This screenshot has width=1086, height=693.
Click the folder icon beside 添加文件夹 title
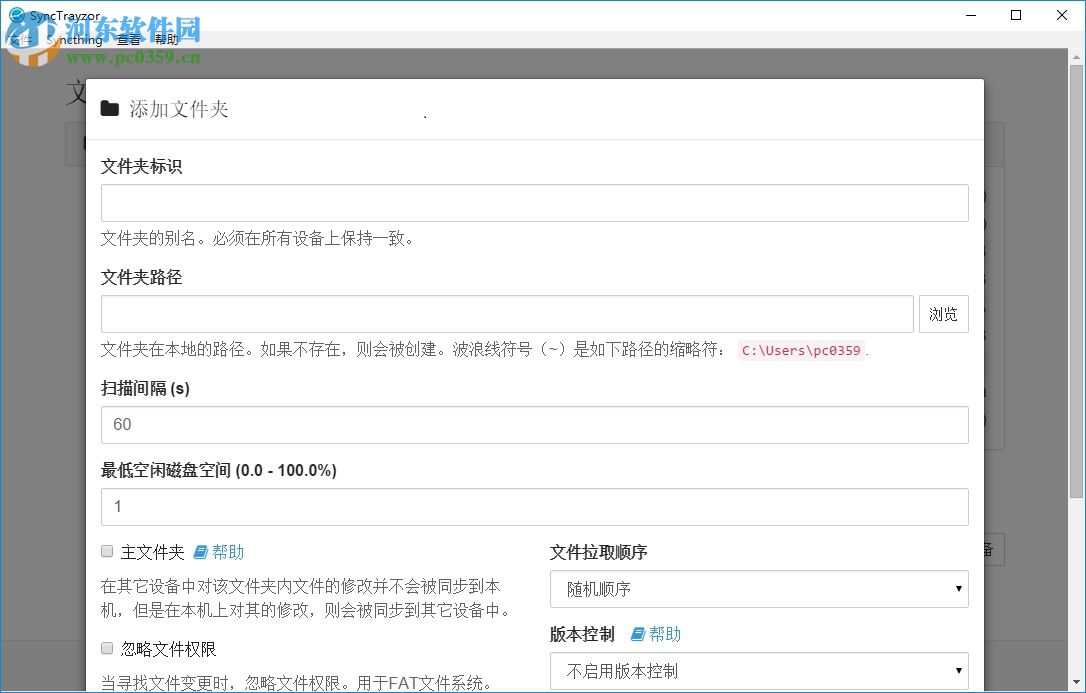(110, 108)
